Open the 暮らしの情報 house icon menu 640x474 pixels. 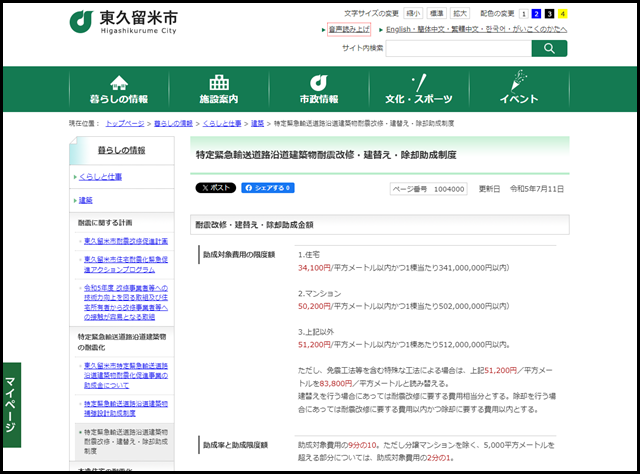tap(118, 89)
